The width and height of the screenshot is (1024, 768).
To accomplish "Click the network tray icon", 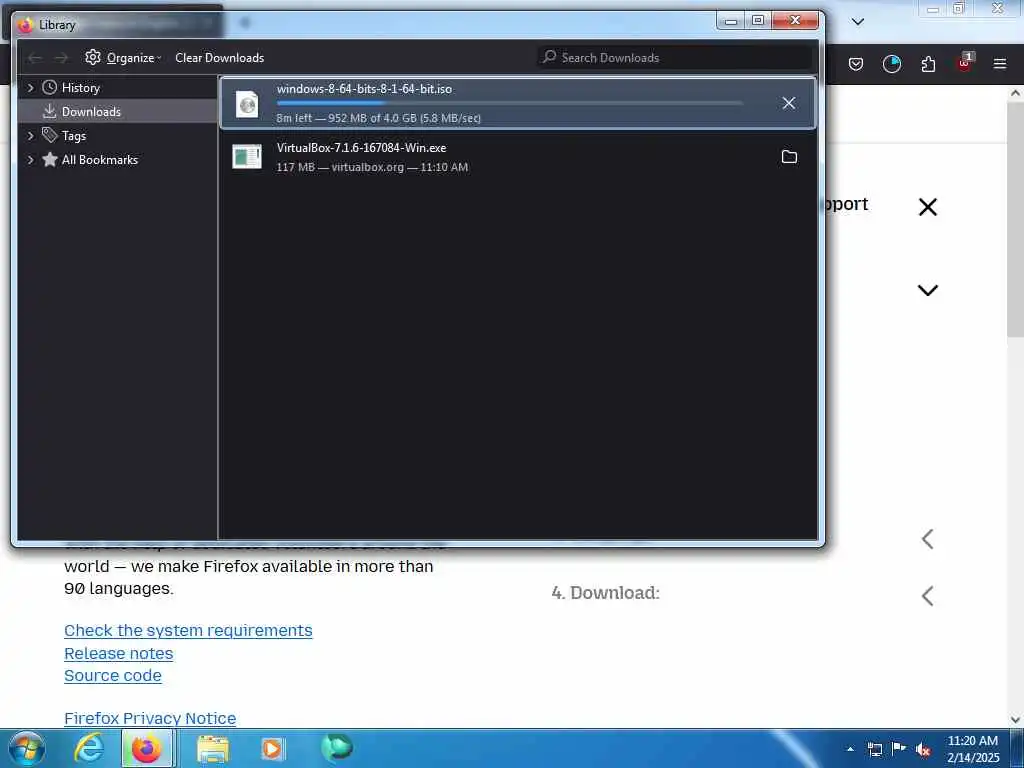I will (875, 750).
